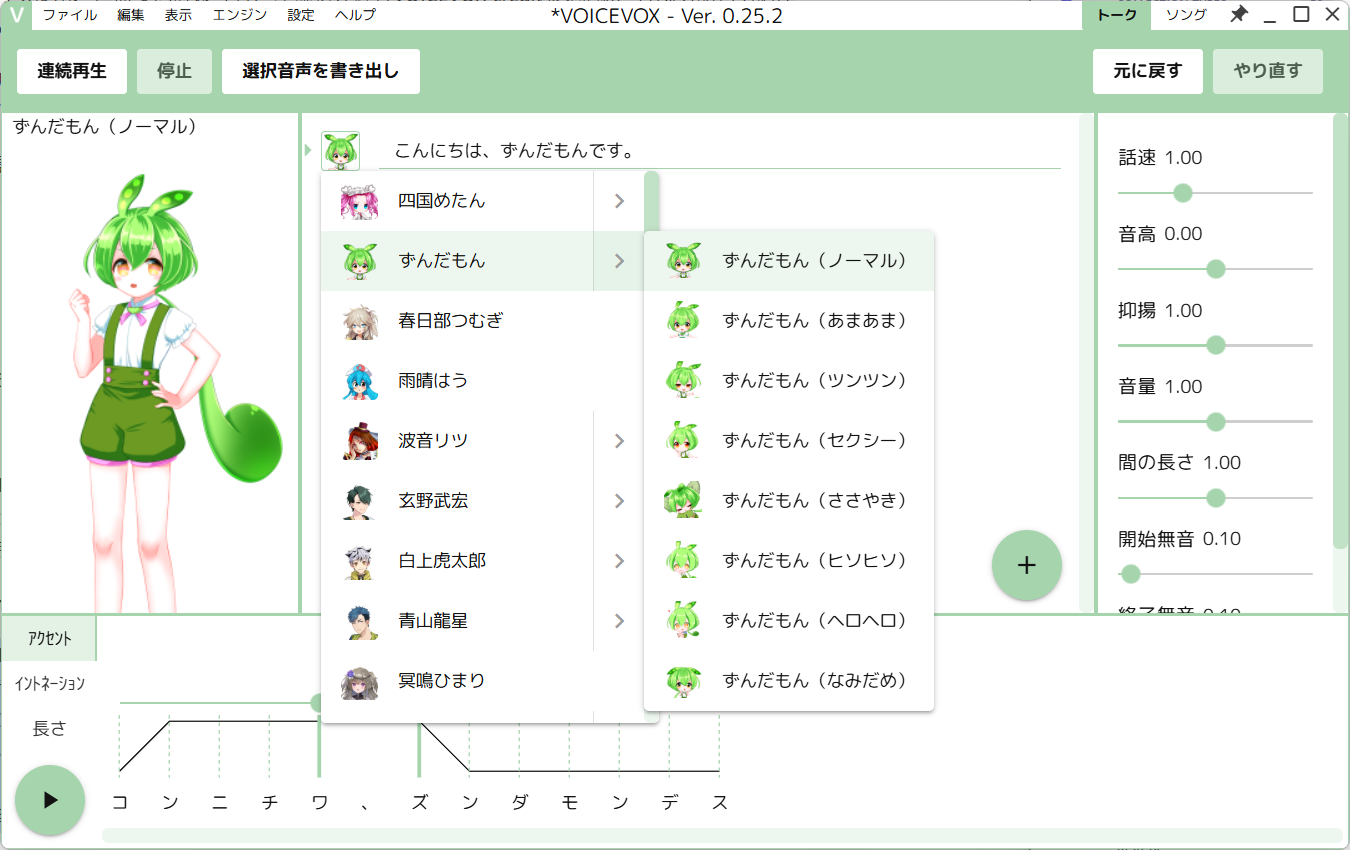Image resolution: width=1350 pixels, height=850 pixels.
Task: Select the アクセント tab
Action: [x=49, y=638]
